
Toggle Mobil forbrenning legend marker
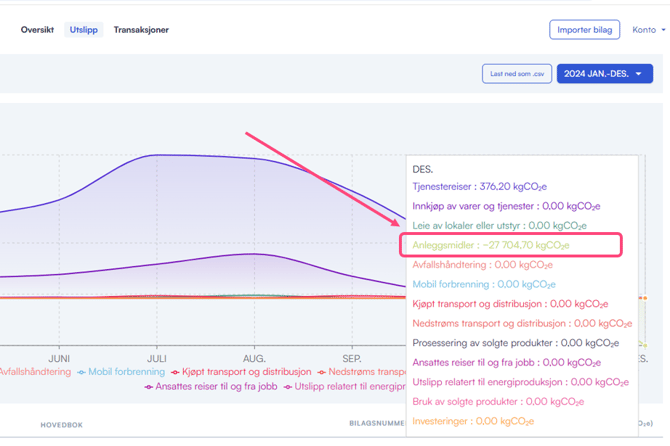[x=81, y=372]
